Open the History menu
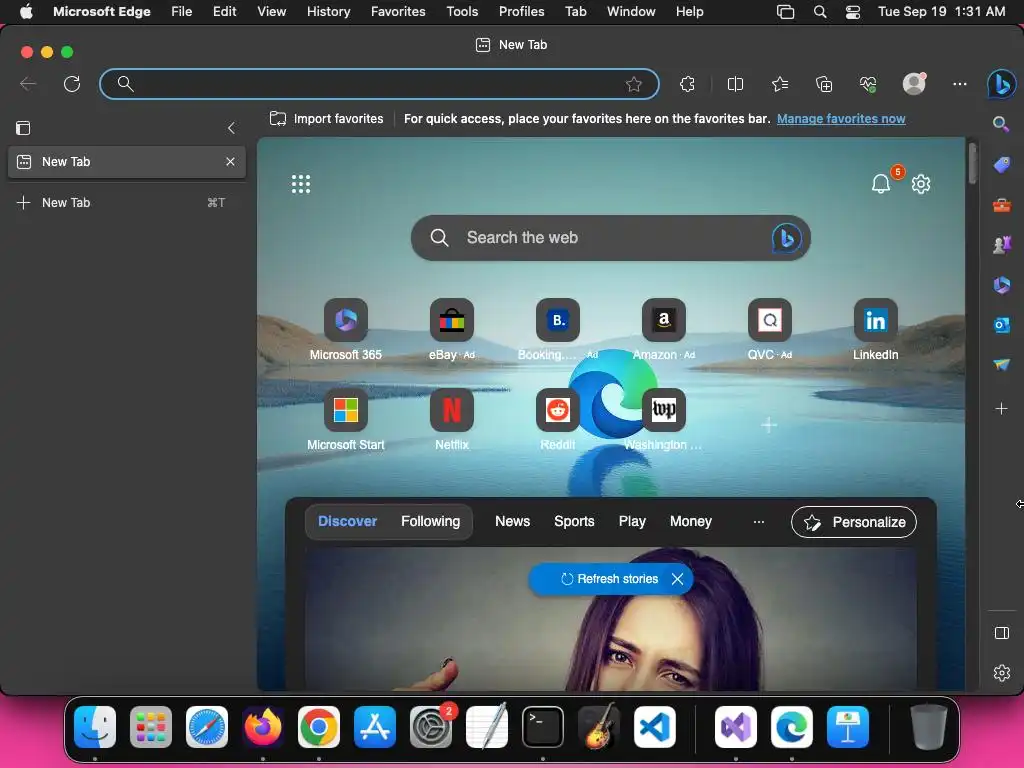This screenshot has height=768, width=1024. (328, 11)
